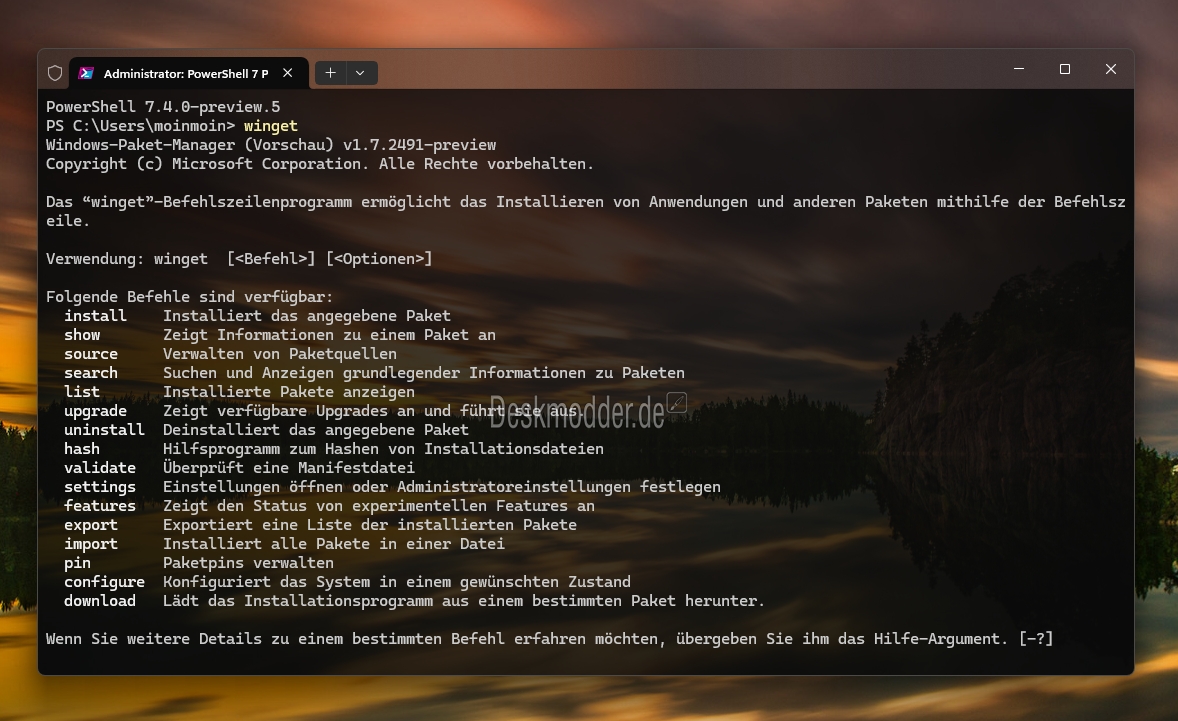Click the '[-?]' help argument text
Screen dimensions: 1178x721
(1036, 639)
